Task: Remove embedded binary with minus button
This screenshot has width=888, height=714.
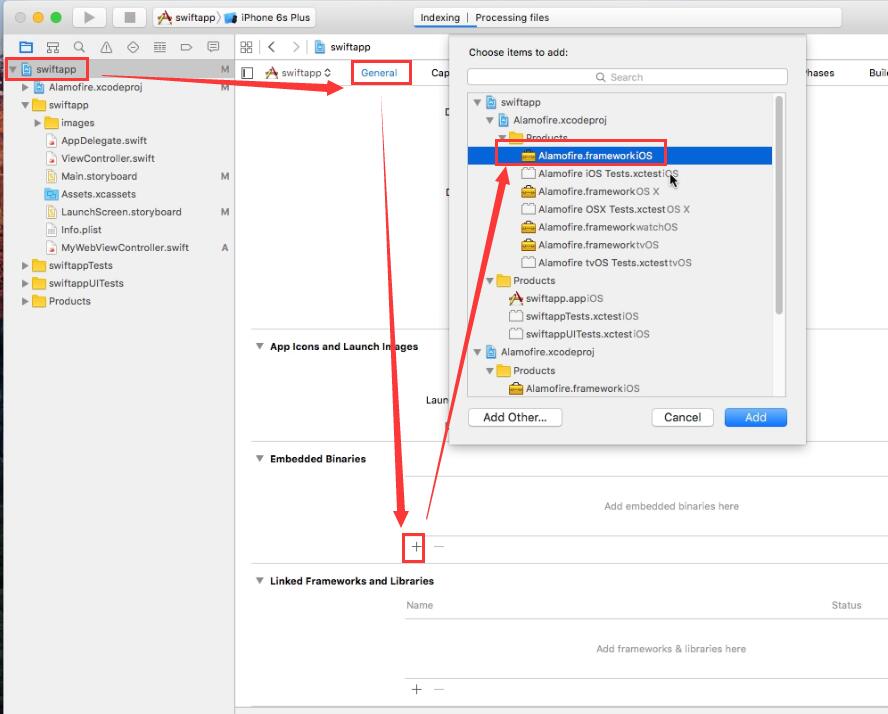Action: point(439,547)
